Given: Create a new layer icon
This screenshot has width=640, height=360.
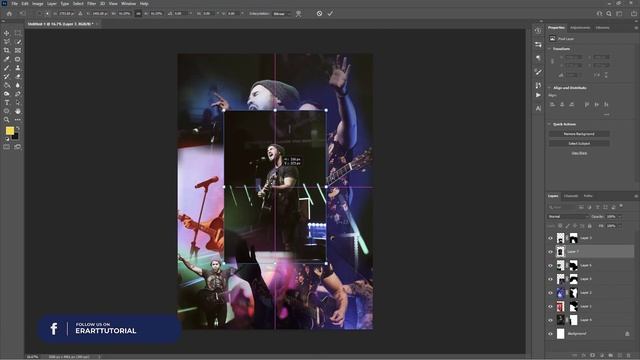Looking at the screenshot, I should (x=620, y=356).
